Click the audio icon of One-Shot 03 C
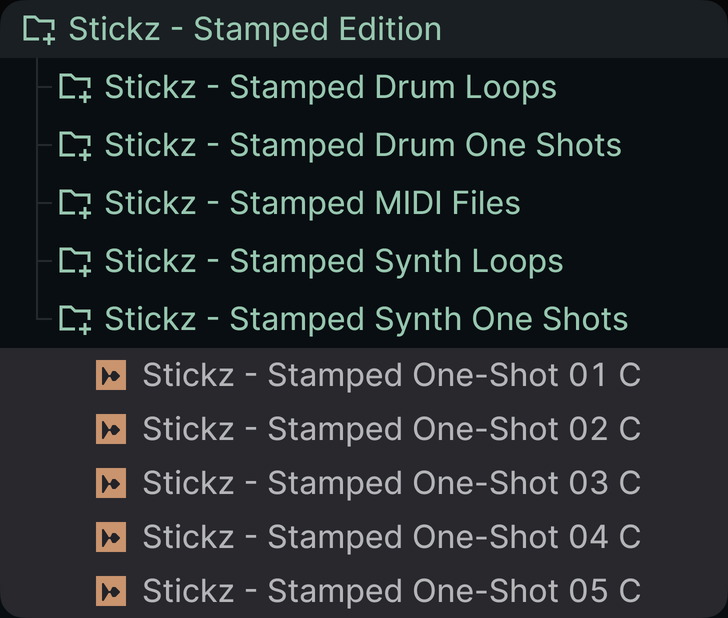The height and width of the screenshot is (618, 728). tap(111, 483)
